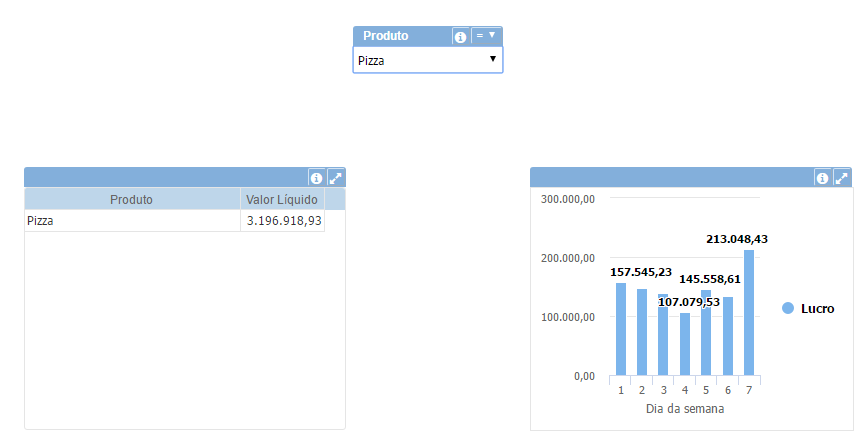The height and width of the screenshot is (445, 865).
Task: Select the bar for day 6
Action: 728,337
